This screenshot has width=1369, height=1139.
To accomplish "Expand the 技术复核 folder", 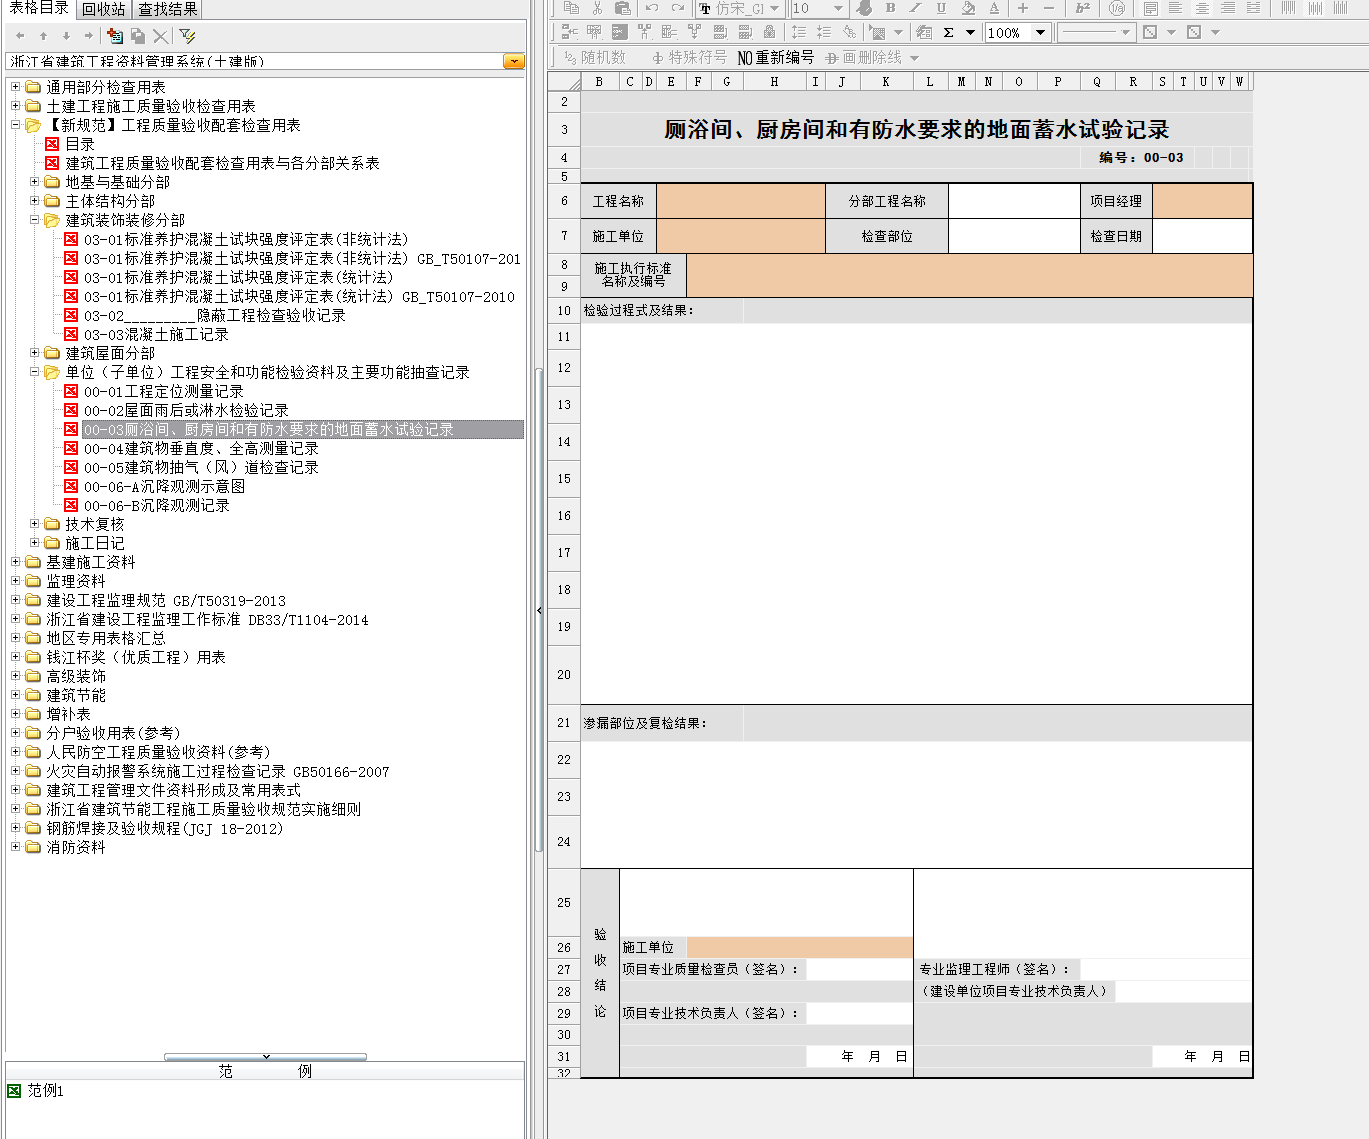I will point(34,524).
